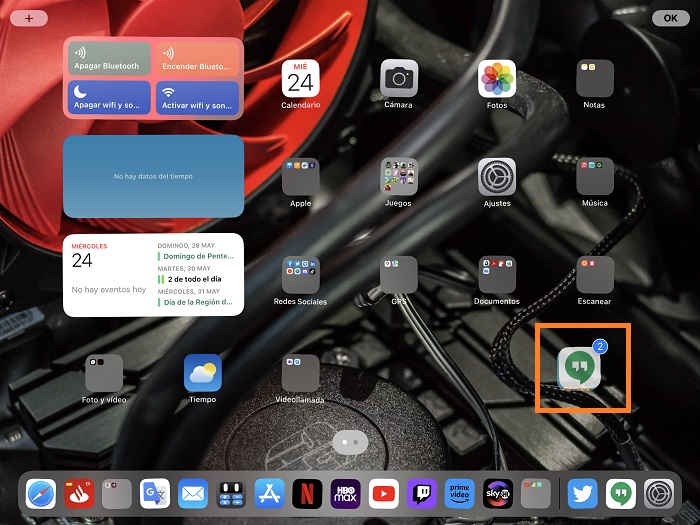Open the Santander app in the dock
Image resolution: width=700 pixels, height=525 pixels.
tap(79, 494)
